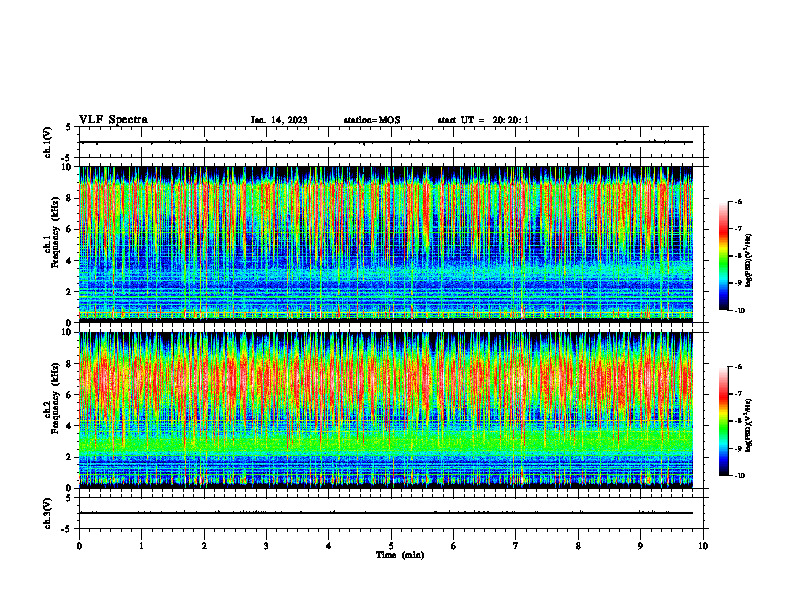792x612 pixels.
Task: Click the ch.2 spectrogram color bar
Action: point(723,421)
